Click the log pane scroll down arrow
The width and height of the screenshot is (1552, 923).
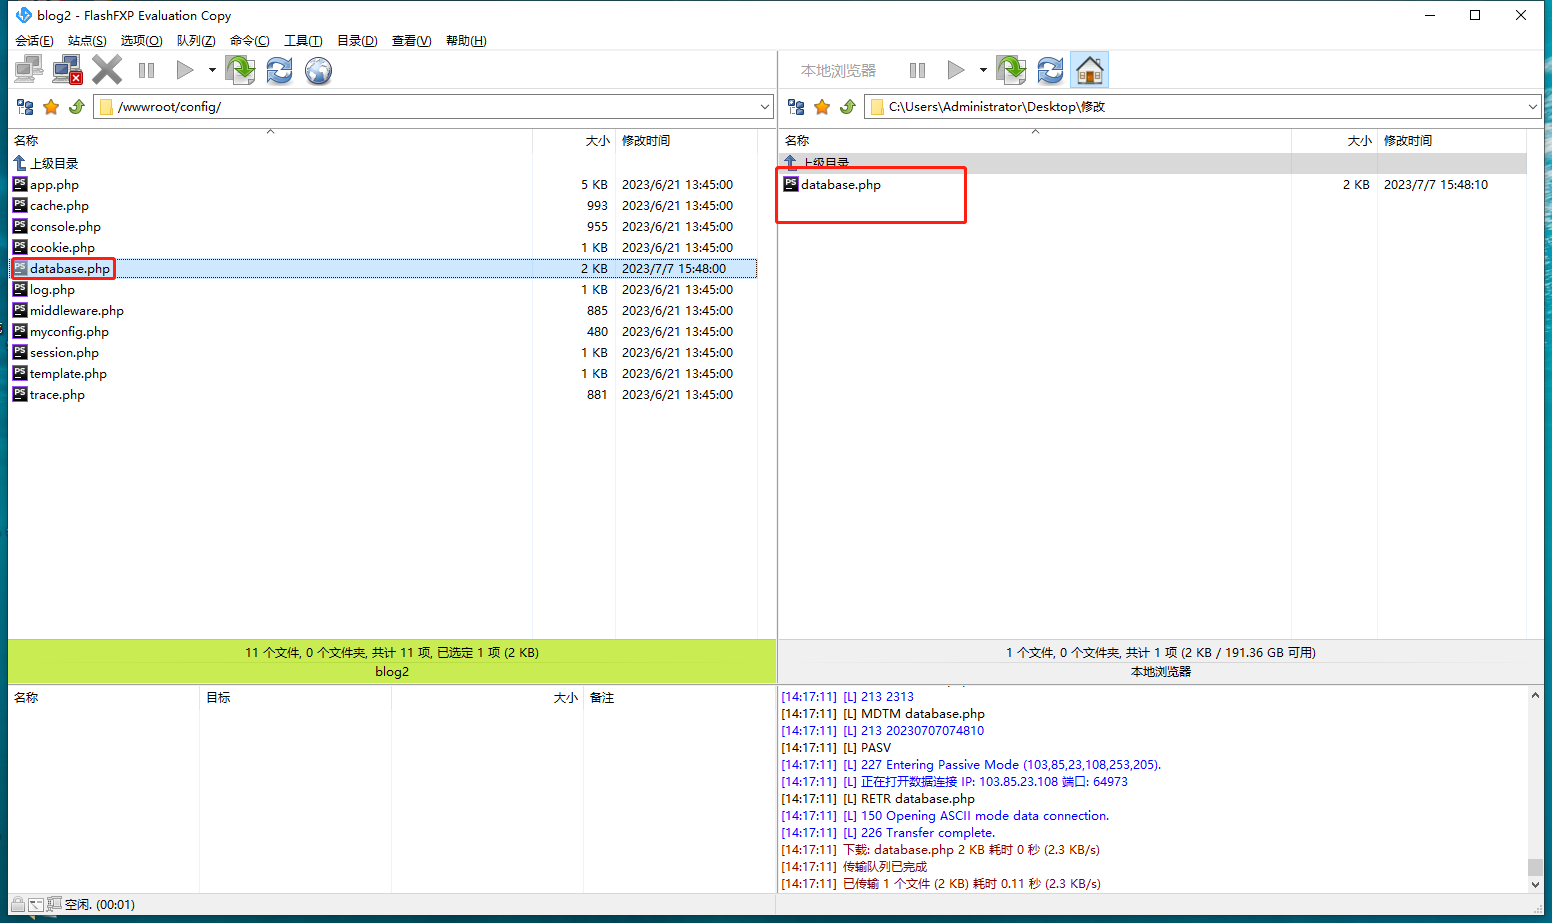point(1535,884)
